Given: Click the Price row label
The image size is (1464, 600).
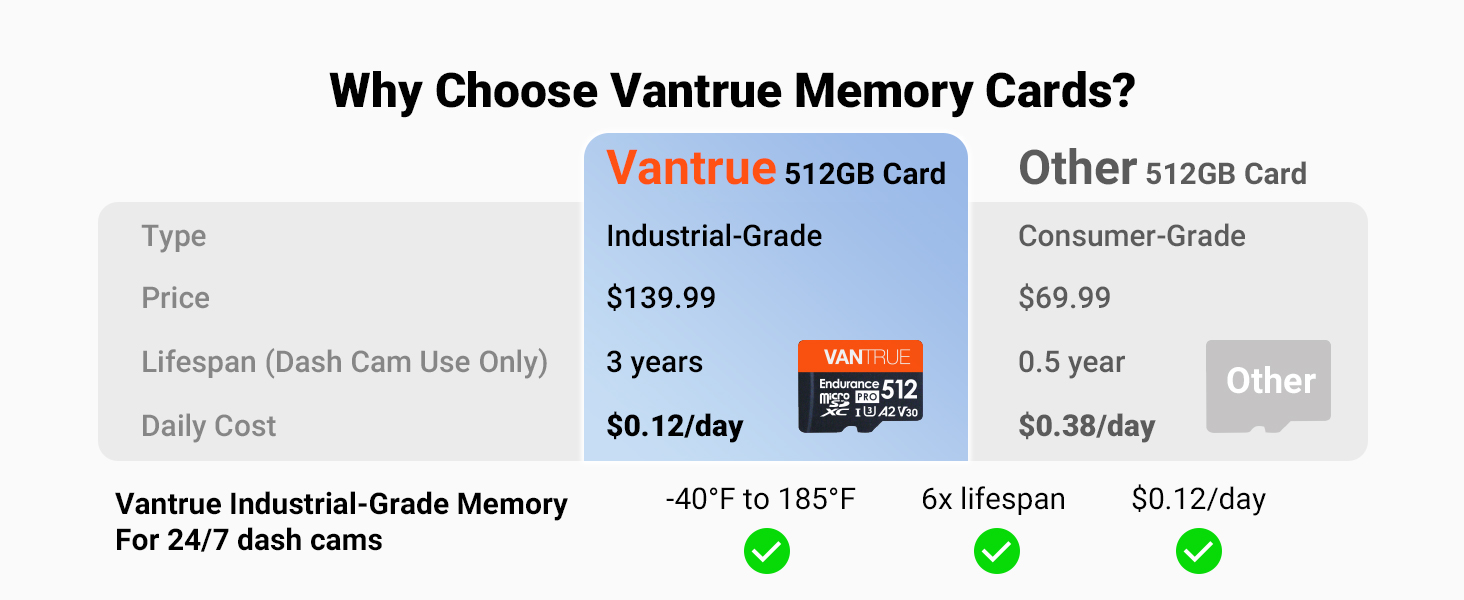Looking at the screenshot, I should pyautogui.click(x=176, y=298).
